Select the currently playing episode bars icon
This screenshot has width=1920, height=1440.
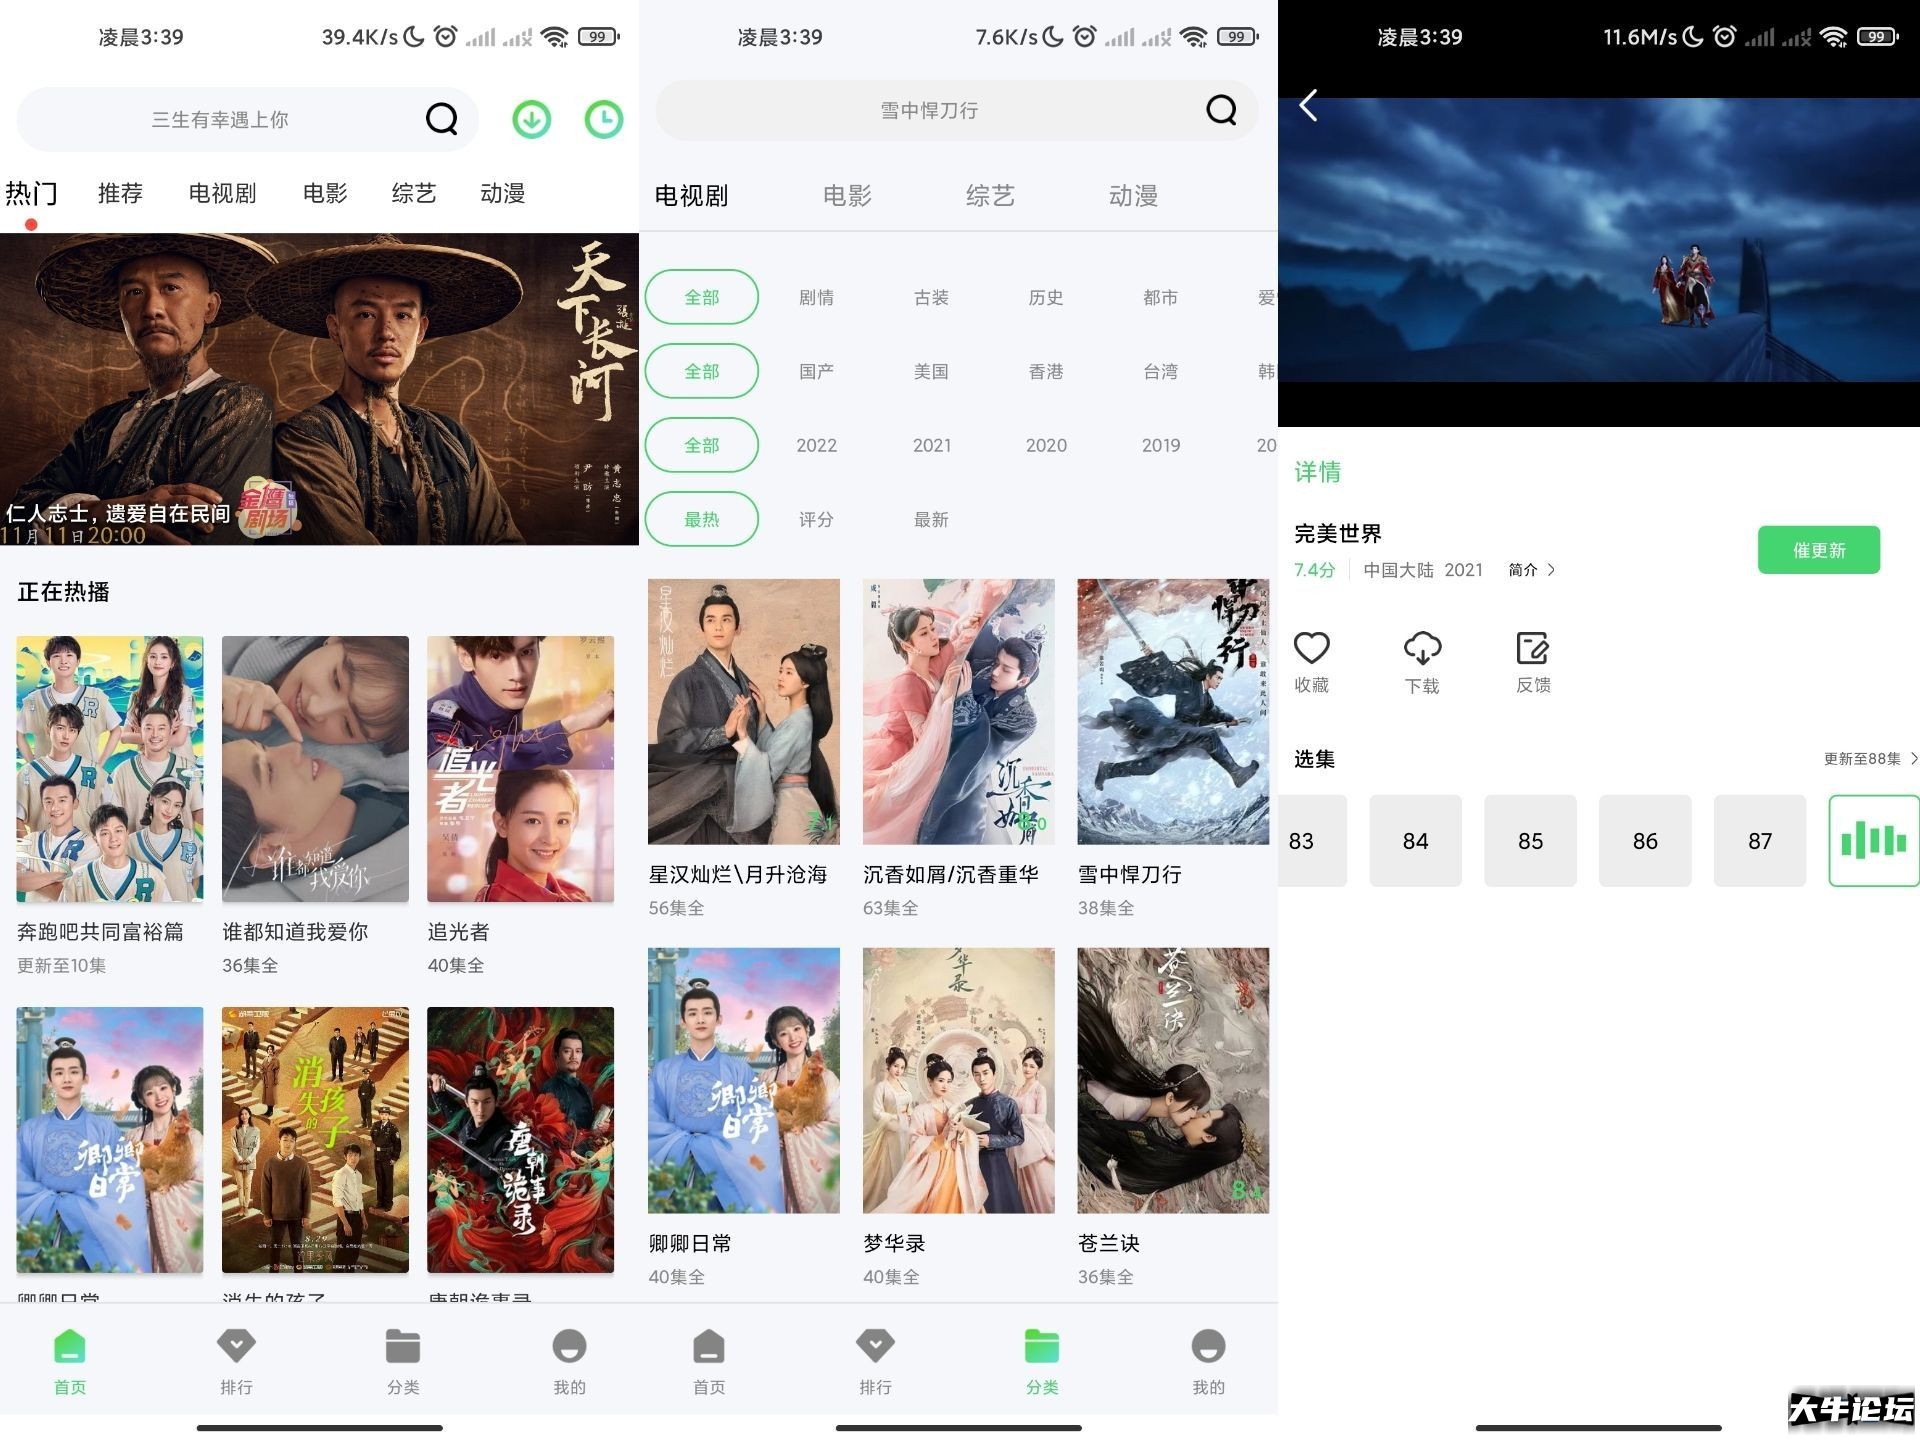pos(1874,841)
